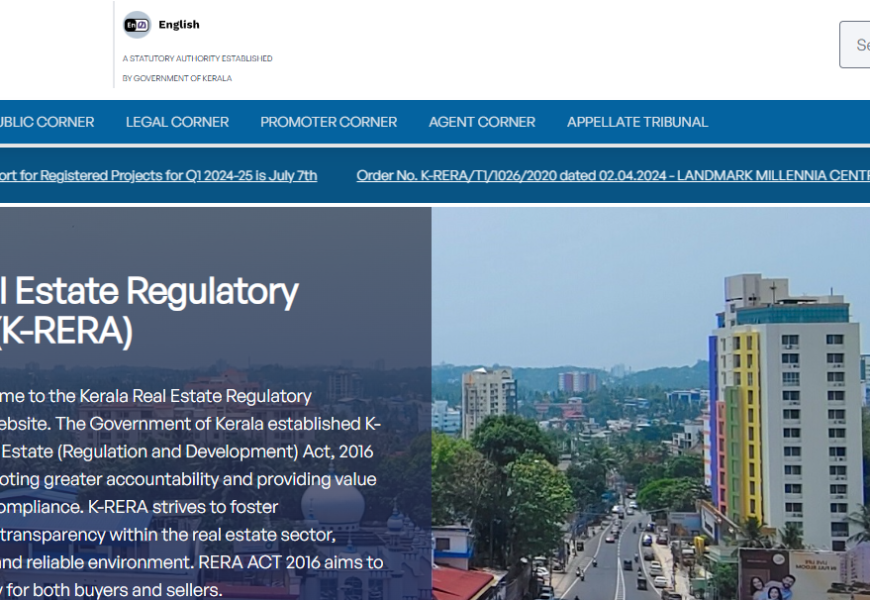
Task: Open the Q1 2024-25 registered projects notice
Action: coord(157,176)
